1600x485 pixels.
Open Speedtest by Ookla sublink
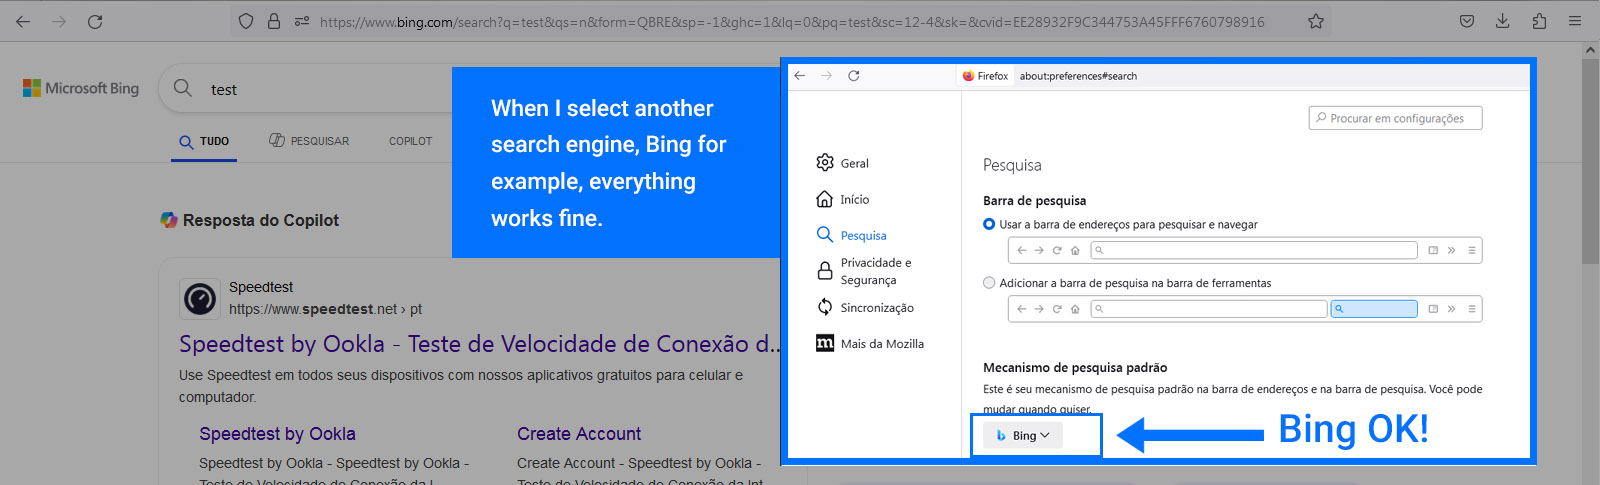(277, 434)
